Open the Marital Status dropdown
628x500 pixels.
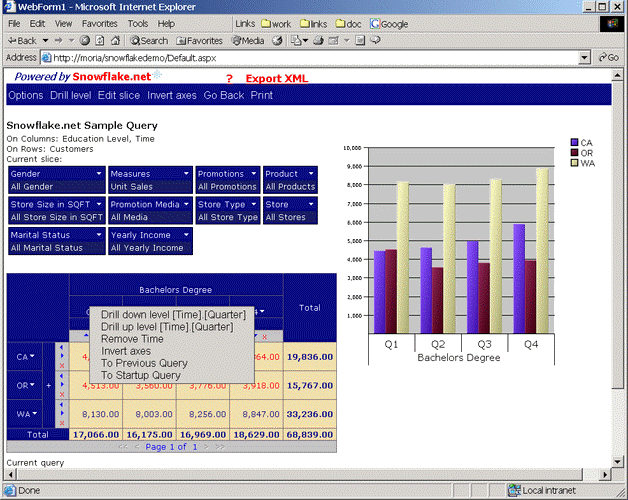pos(99,234)
